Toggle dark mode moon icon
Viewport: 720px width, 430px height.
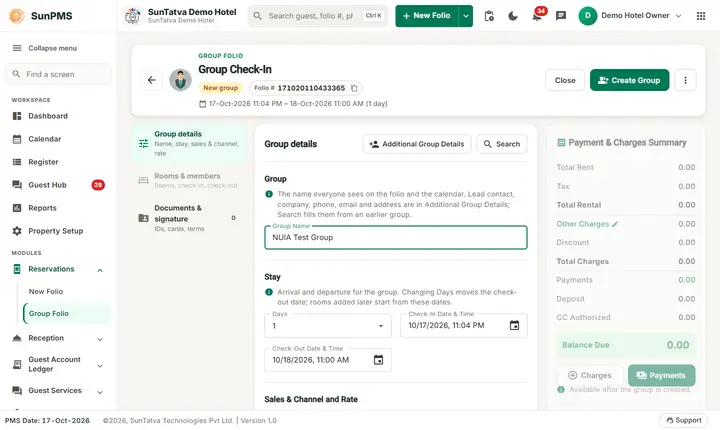pos(513,16)
